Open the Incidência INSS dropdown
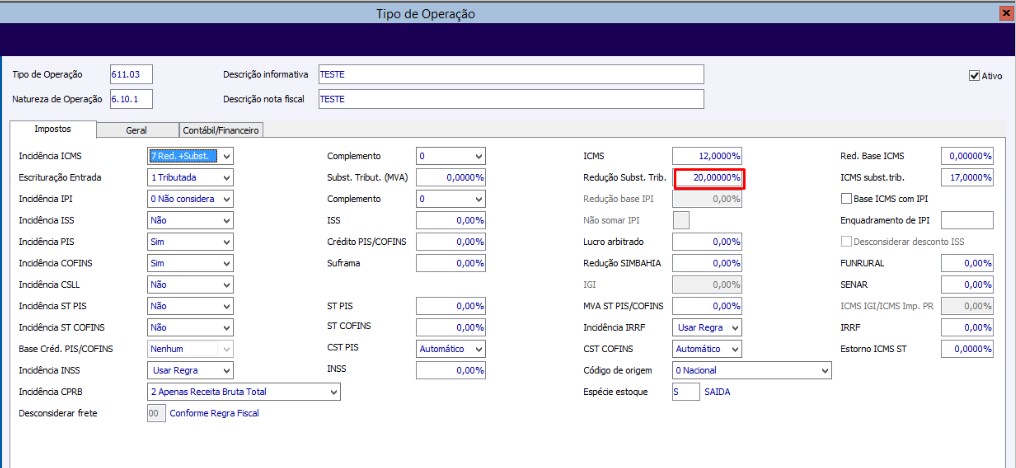 pyautogui.click(x=190, y=370)
